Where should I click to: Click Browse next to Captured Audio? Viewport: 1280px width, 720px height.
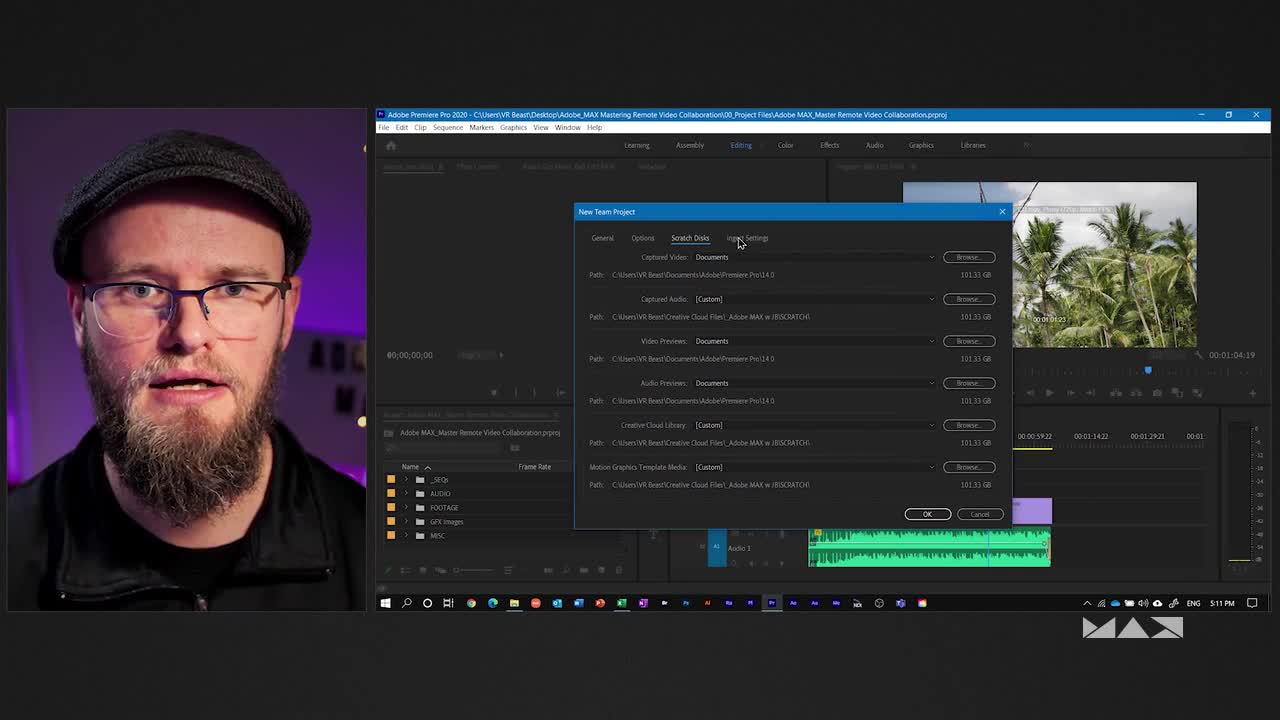967,299
